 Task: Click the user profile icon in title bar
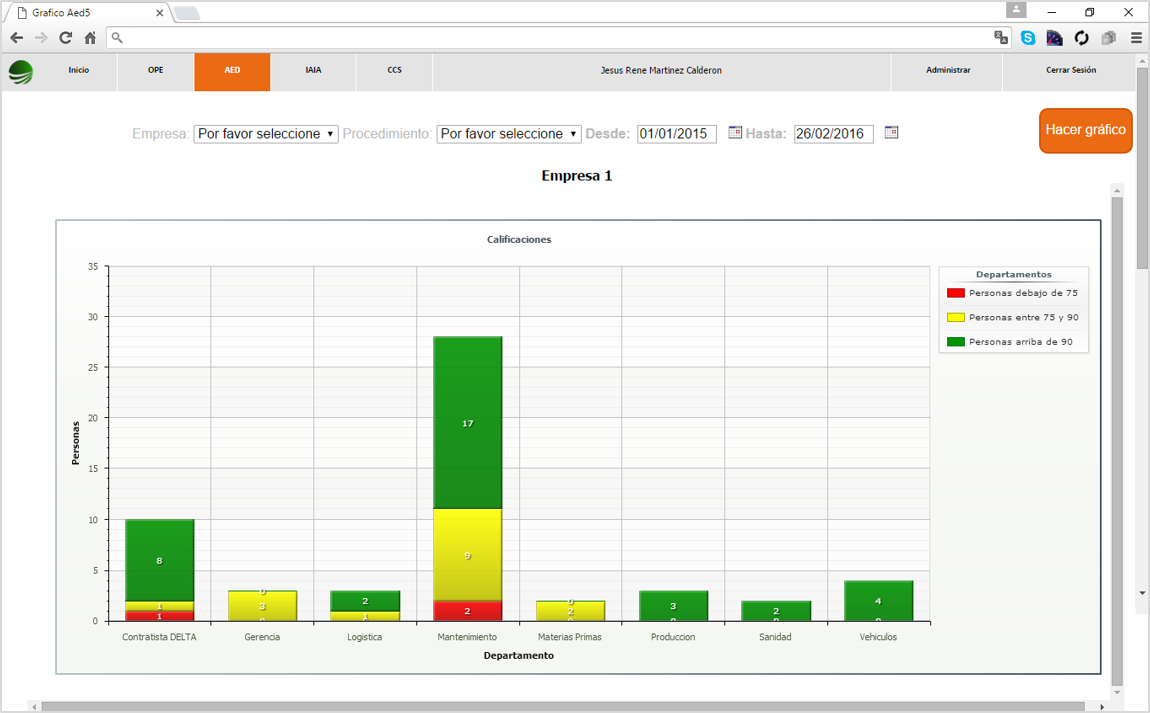[1016, 10]
